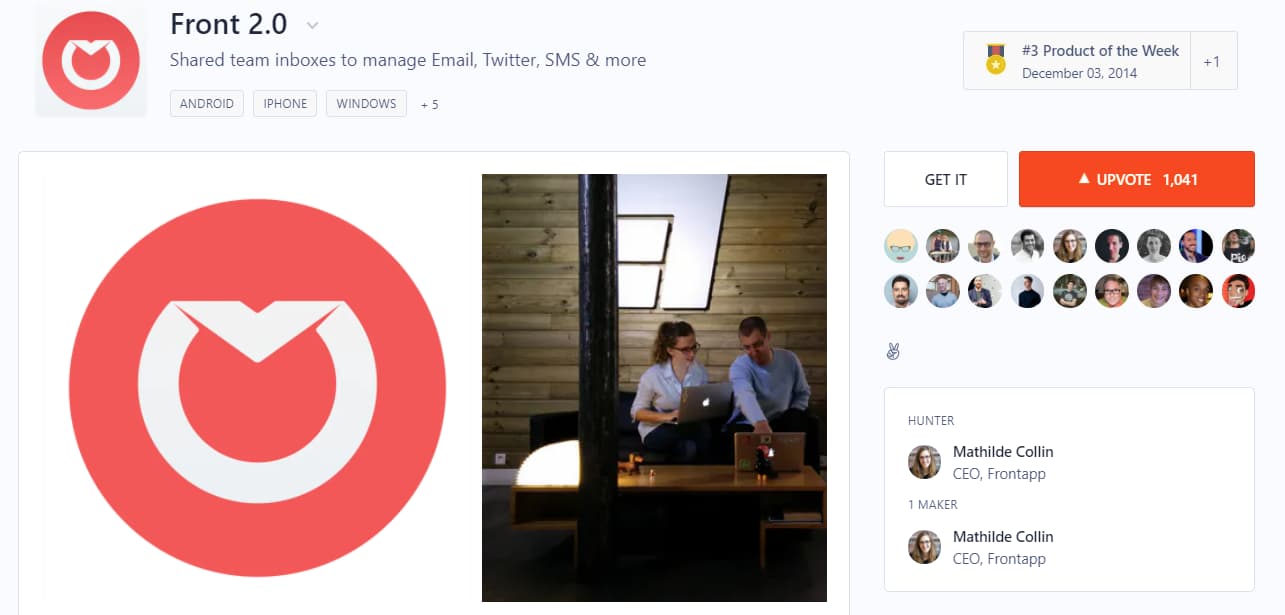
Task: Click the upvote triangle arrow icon
Action: pyautogui.click(x=1083, y=179)
